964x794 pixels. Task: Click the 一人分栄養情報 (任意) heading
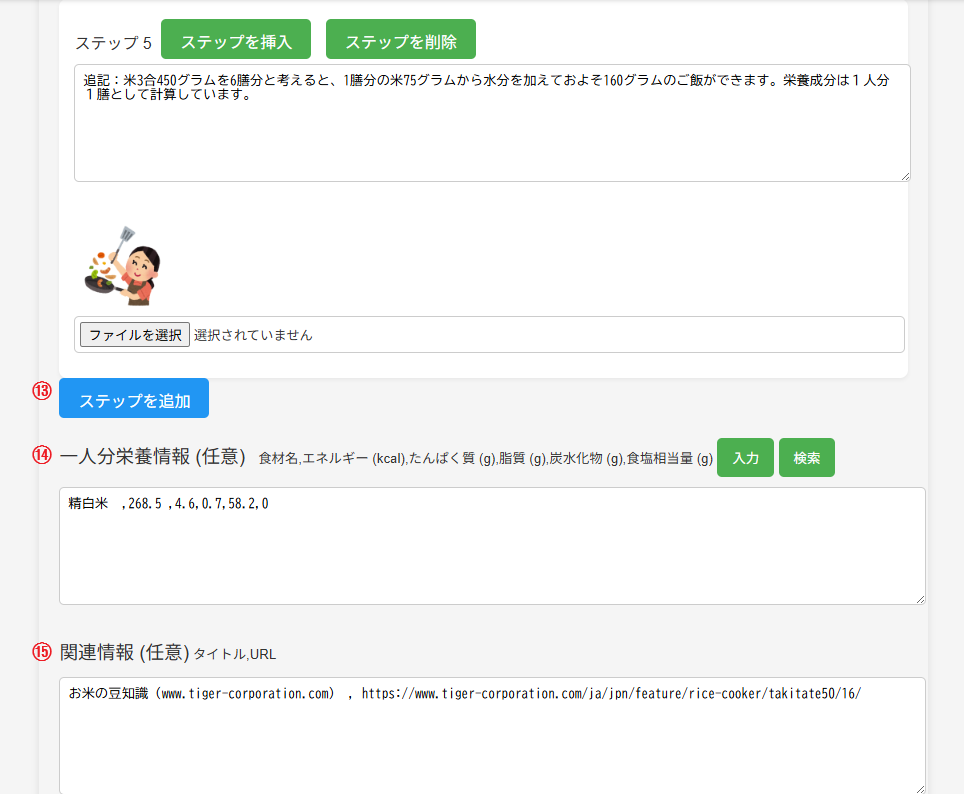[153, 457]
